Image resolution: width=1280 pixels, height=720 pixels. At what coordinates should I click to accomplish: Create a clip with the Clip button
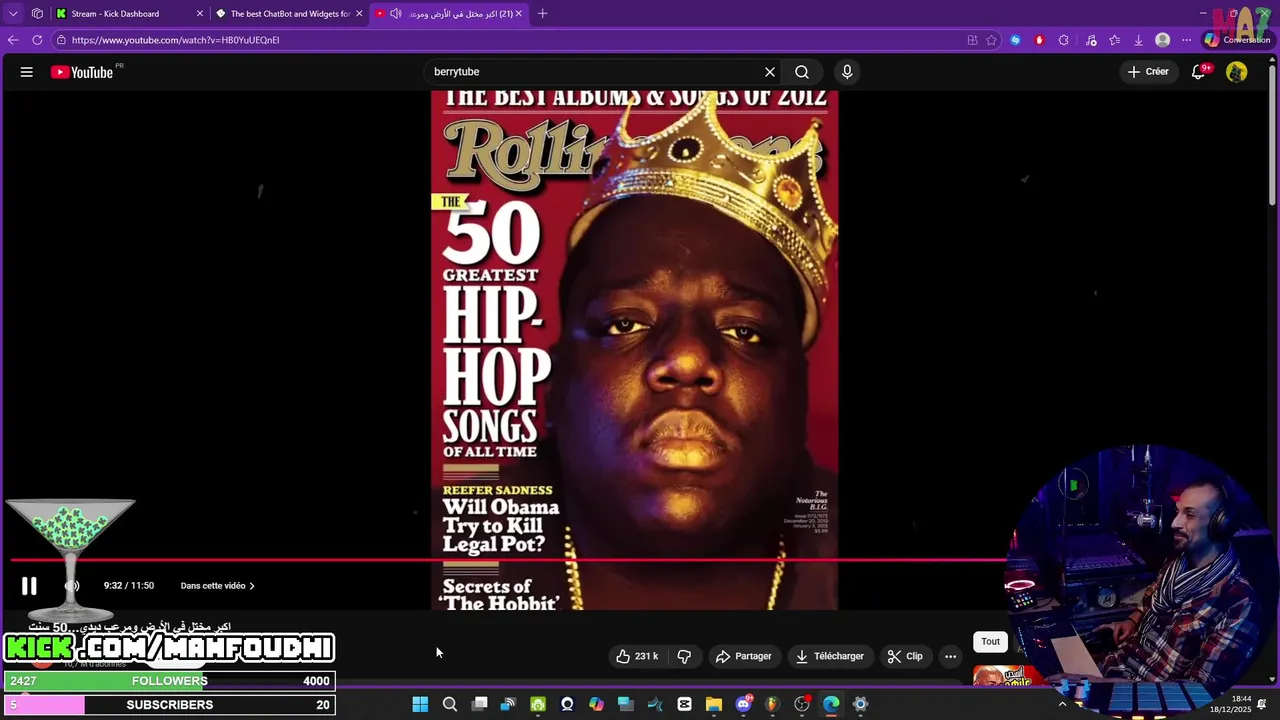(905, 656)
